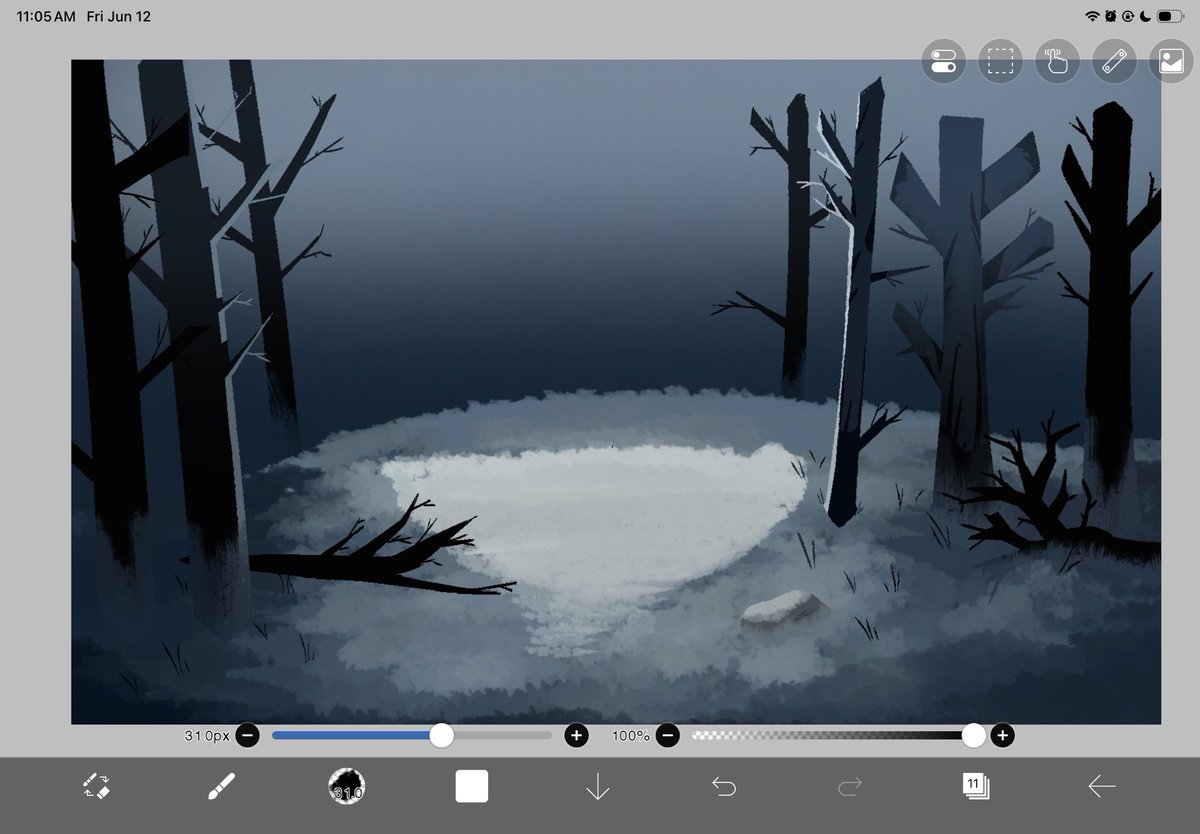Tap the Wi-Fi status icon
The image size is (1200, 834).
pos(1092,17)
